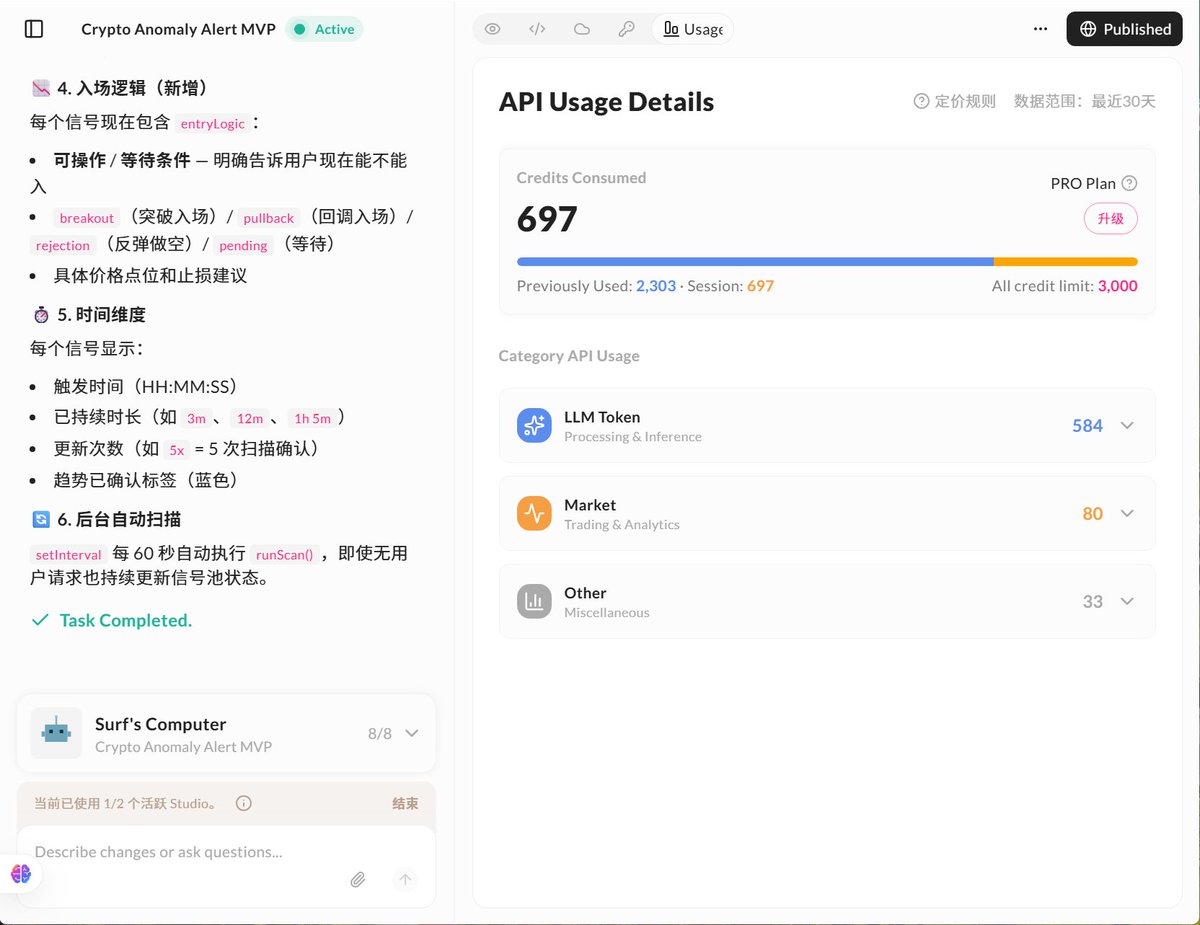
Task: Open the API keys icon in the toolbar
Action: (x=626, y=29)
